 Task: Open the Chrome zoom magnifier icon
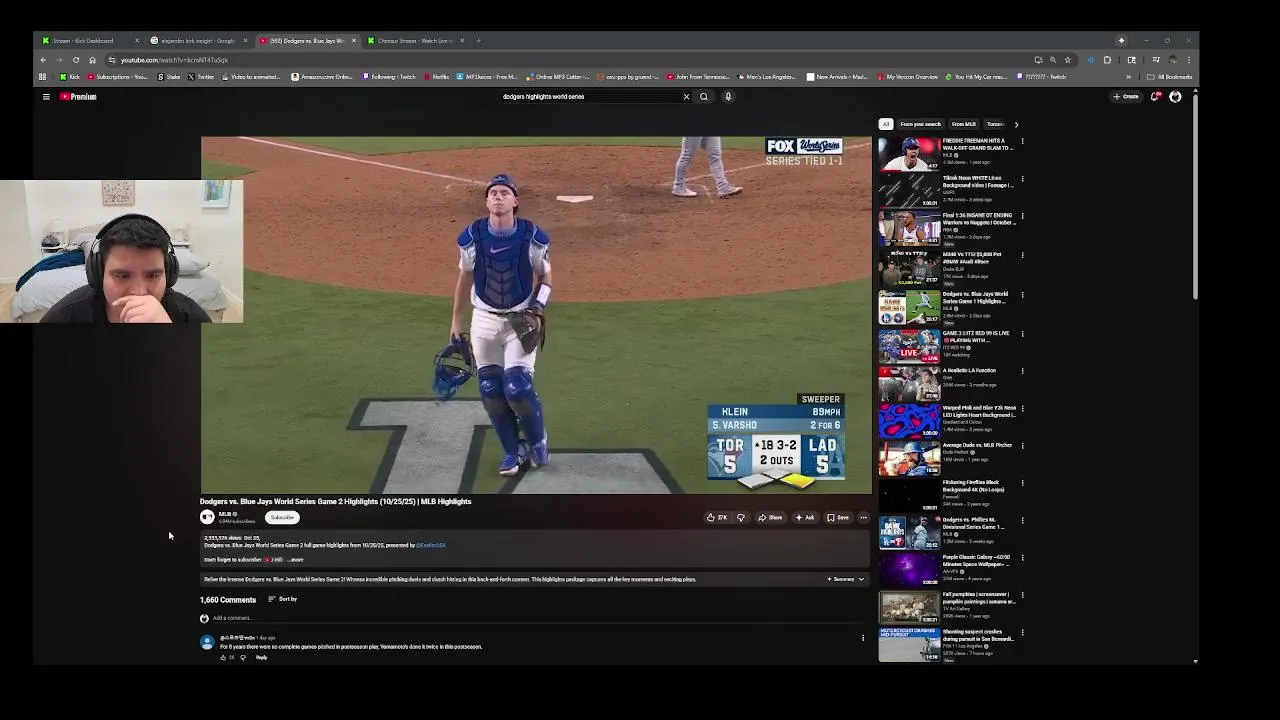click(1052, 60)
